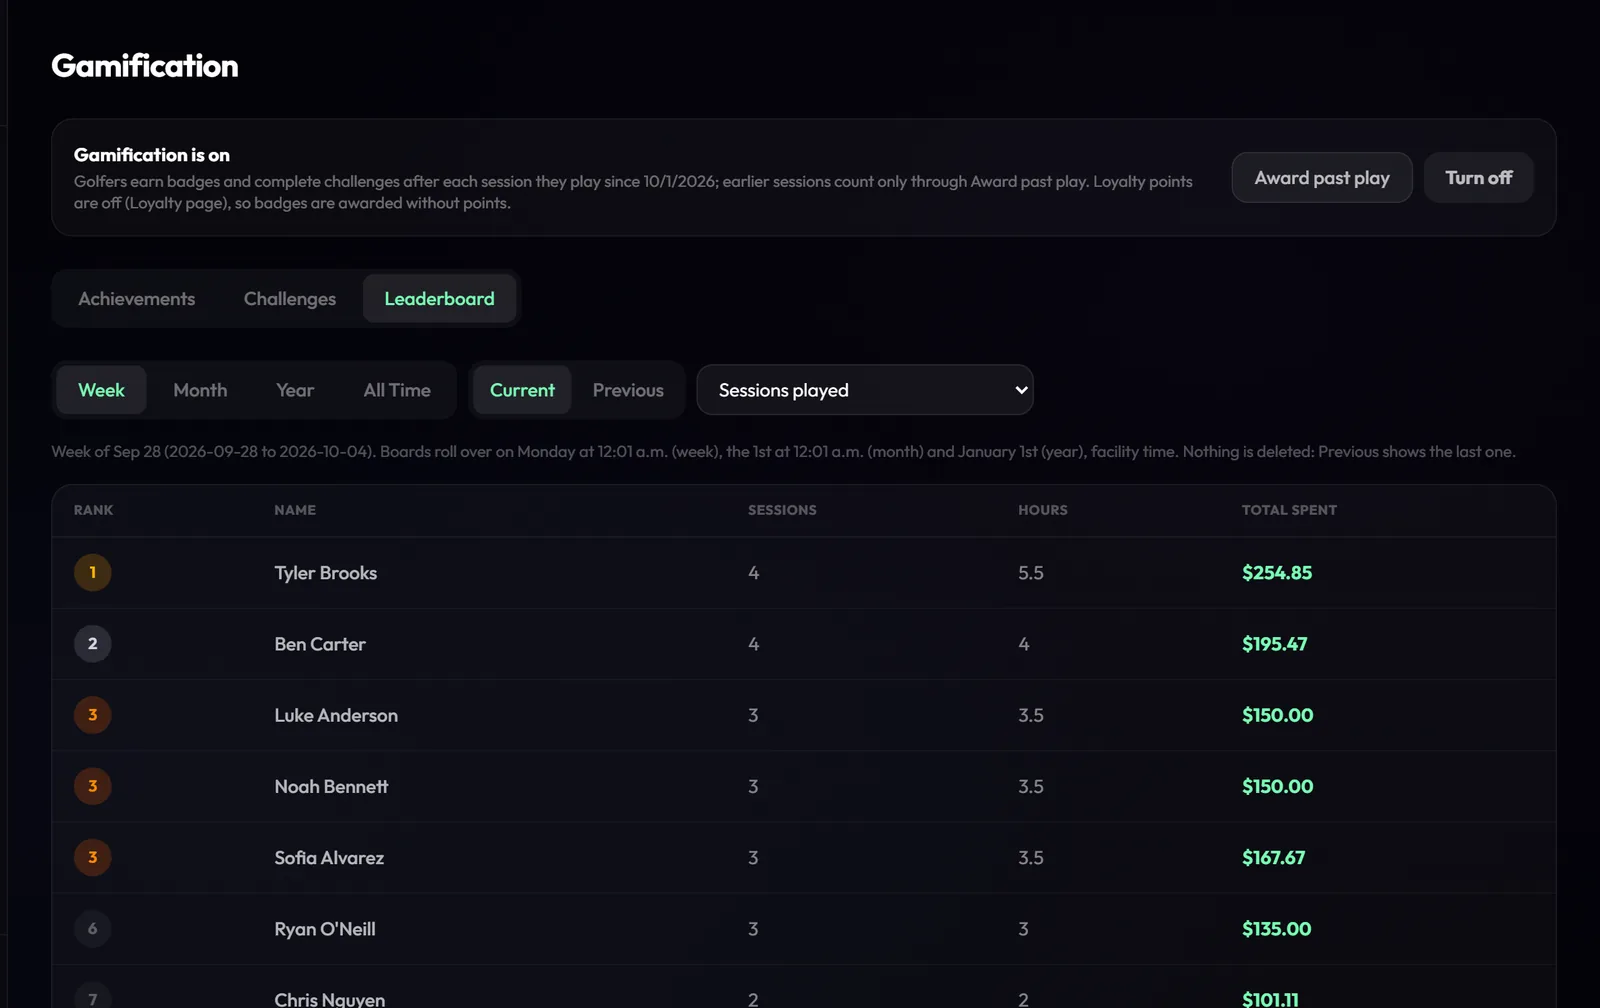Select the Year period filter
Screen dimensions: 1600x1008
click(x=295, y=390)
